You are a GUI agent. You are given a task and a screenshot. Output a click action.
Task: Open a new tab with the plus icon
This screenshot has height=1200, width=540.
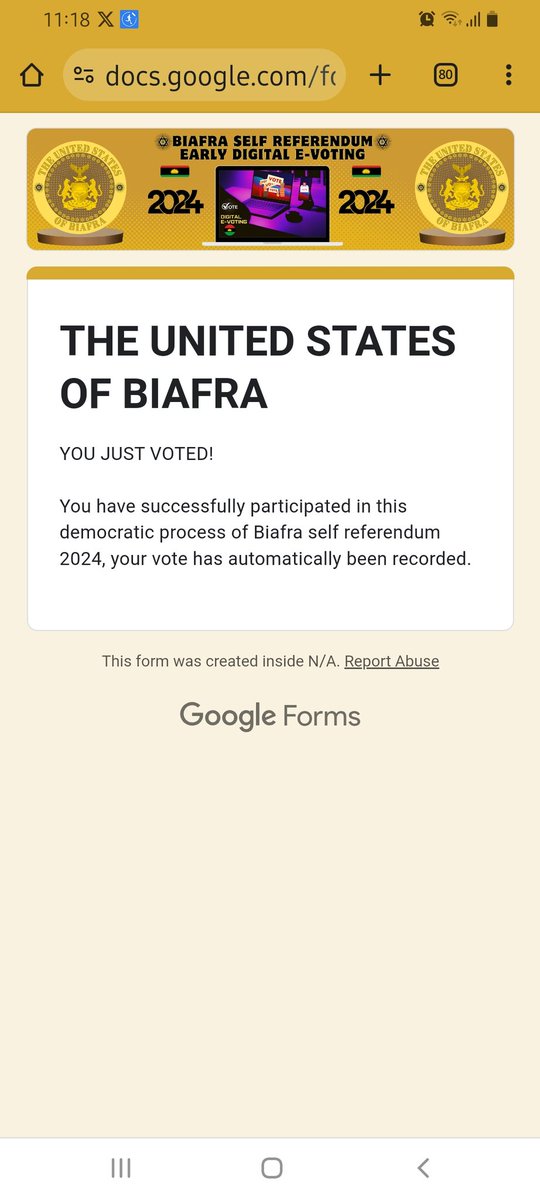click(x=380, y=75)
